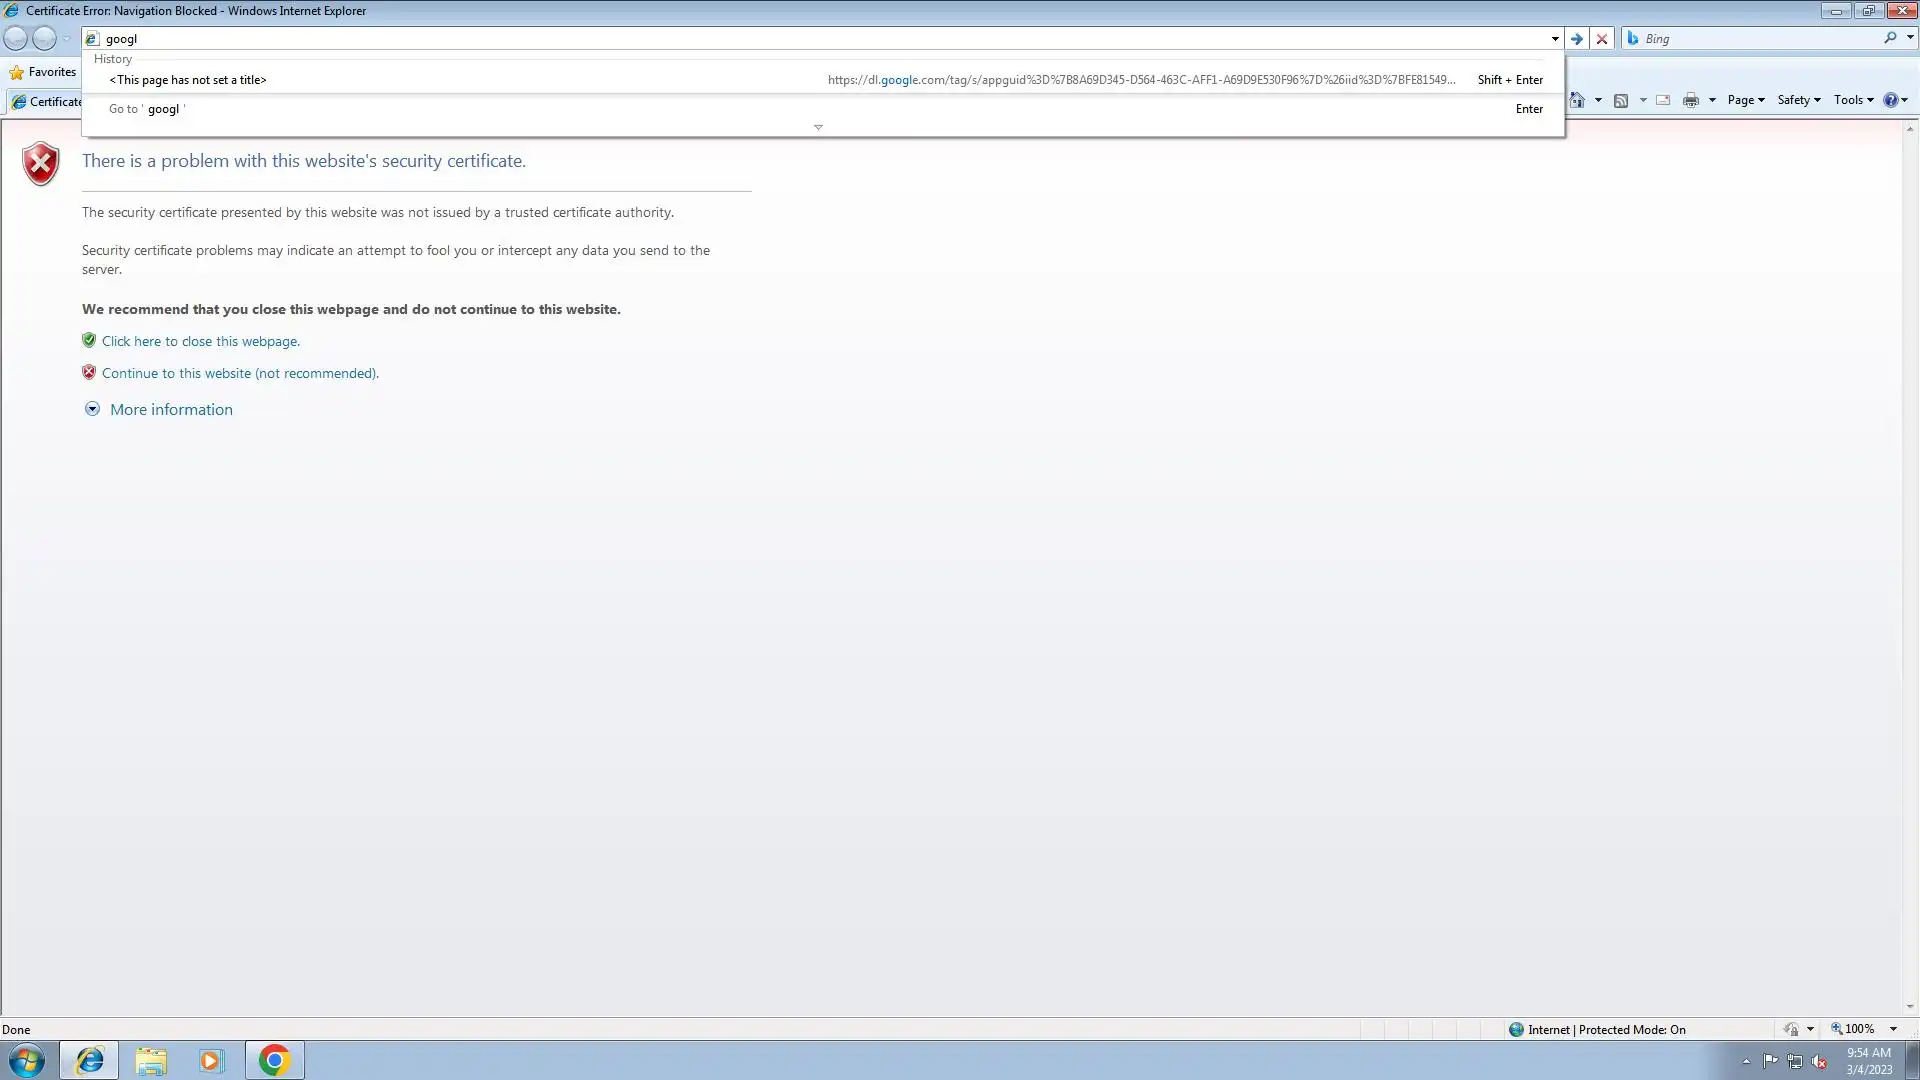Screen dimensions: 1920x1080
Task: Click the Read Mail envelope icon
Action: click(x=1663, y=100)
